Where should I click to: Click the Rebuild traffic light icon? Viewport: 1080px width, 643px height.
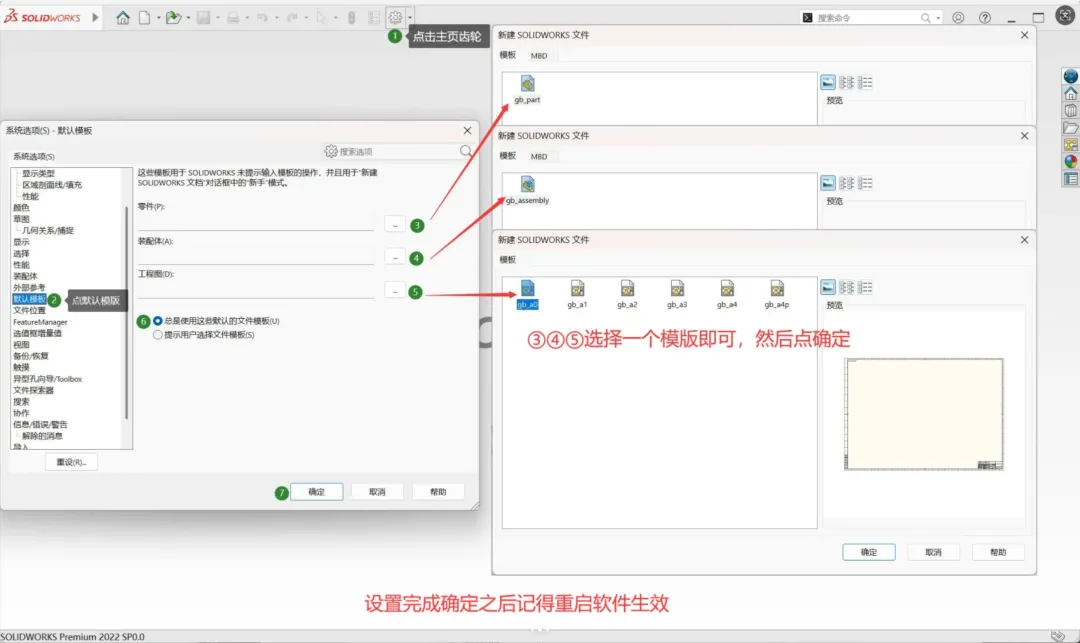click(x=351, y=17)
